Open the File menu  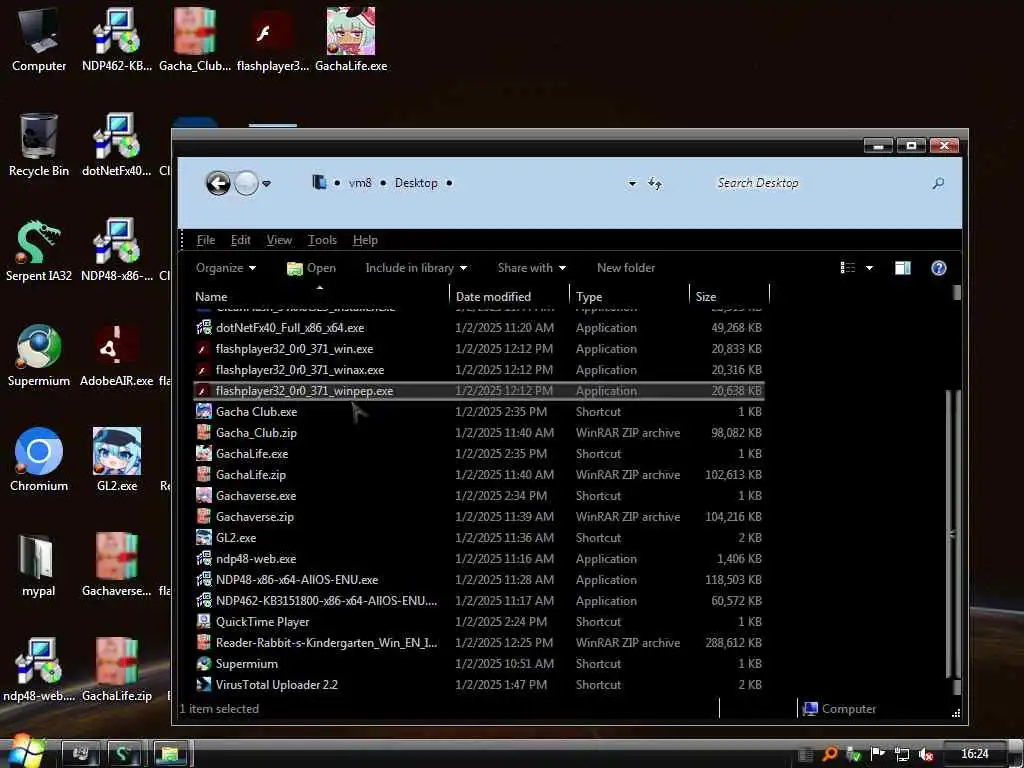point(206,240)
